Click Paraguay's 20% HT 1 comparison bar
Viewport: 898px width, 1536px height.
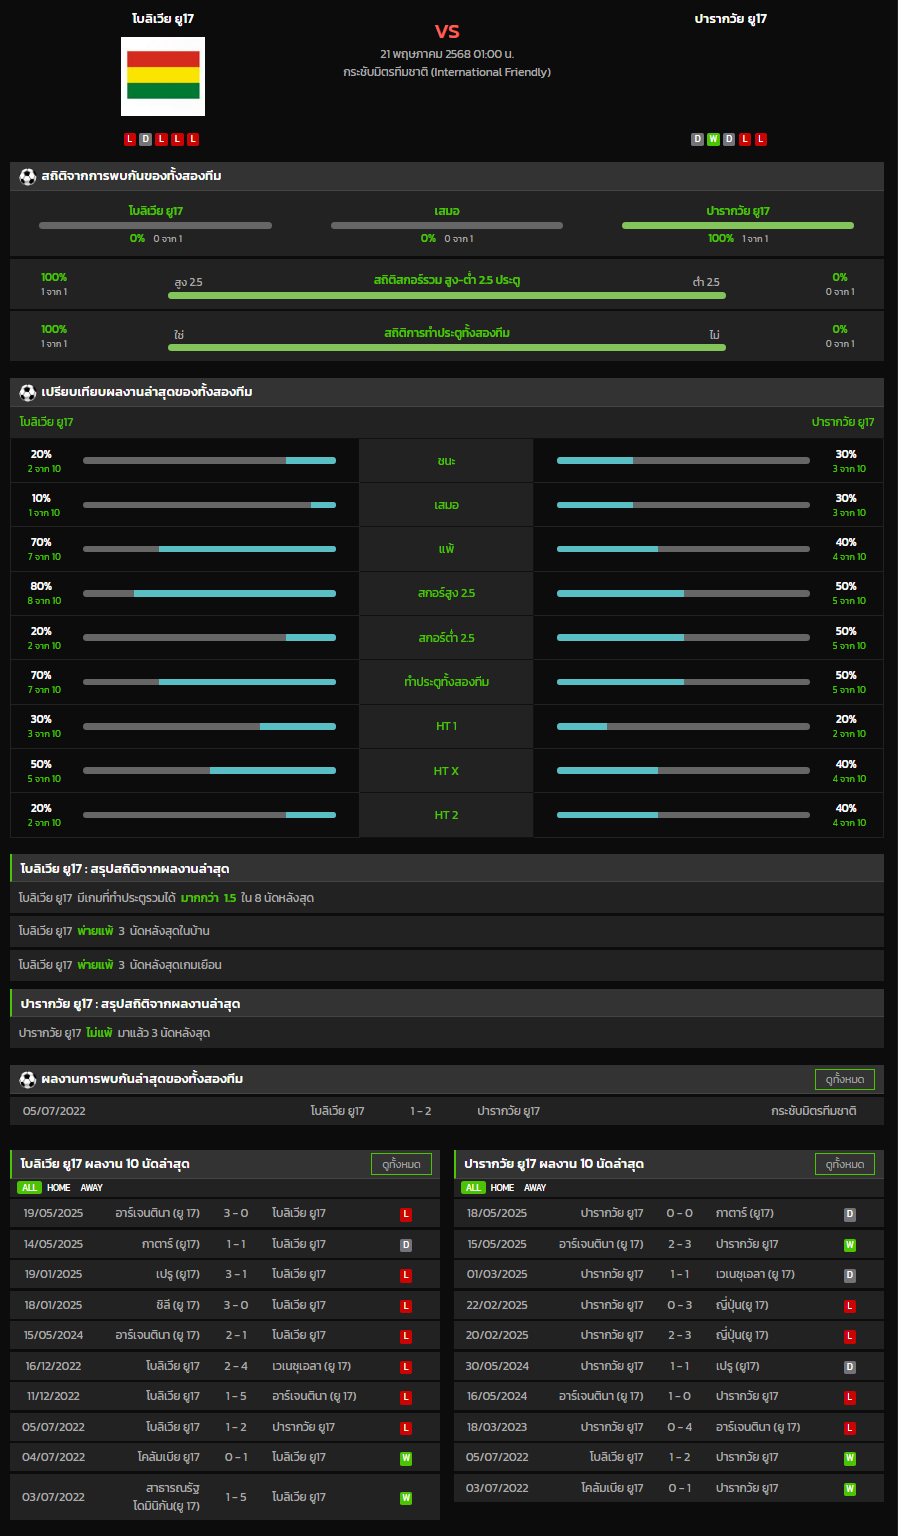683,726
